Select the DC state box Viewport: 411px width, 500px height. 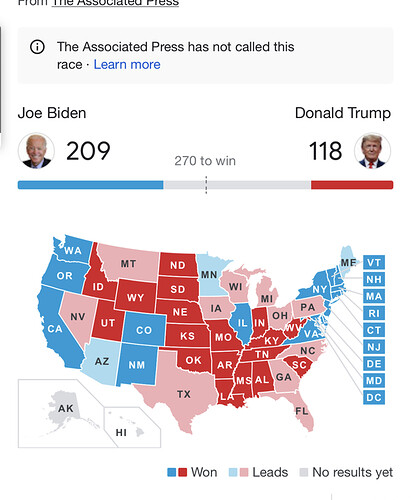click(374, 397)
